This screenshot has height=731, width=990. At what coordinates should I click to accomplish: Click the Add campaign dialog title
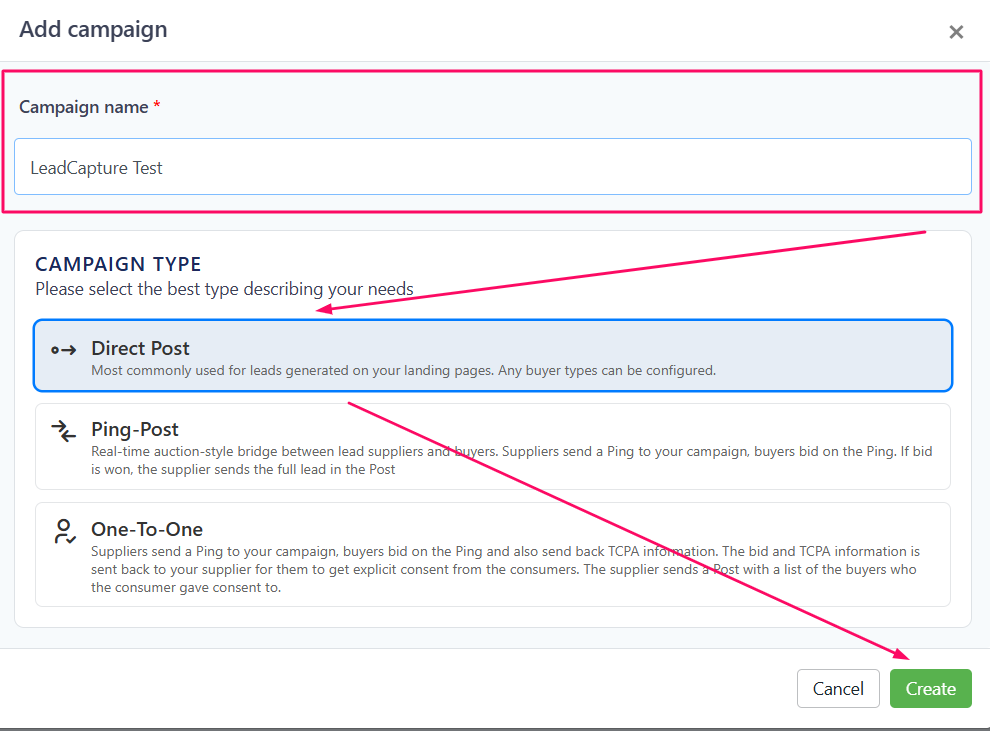coord(93,30)
